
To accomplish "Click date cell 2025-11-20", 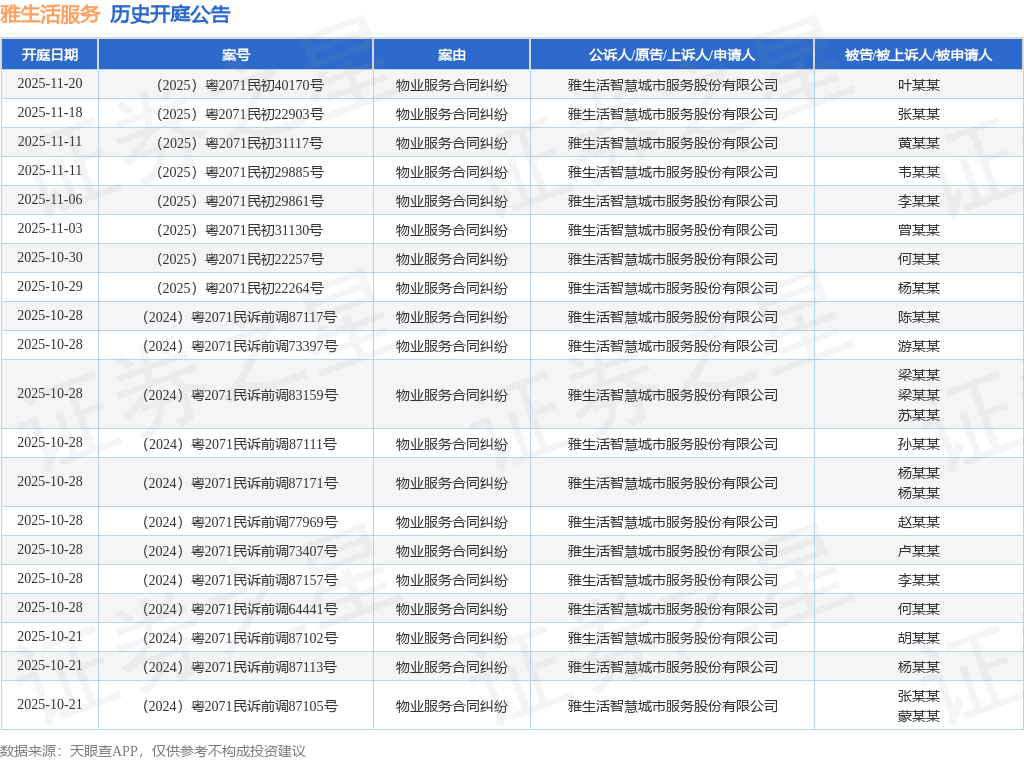I will click(x=50, y=84).
